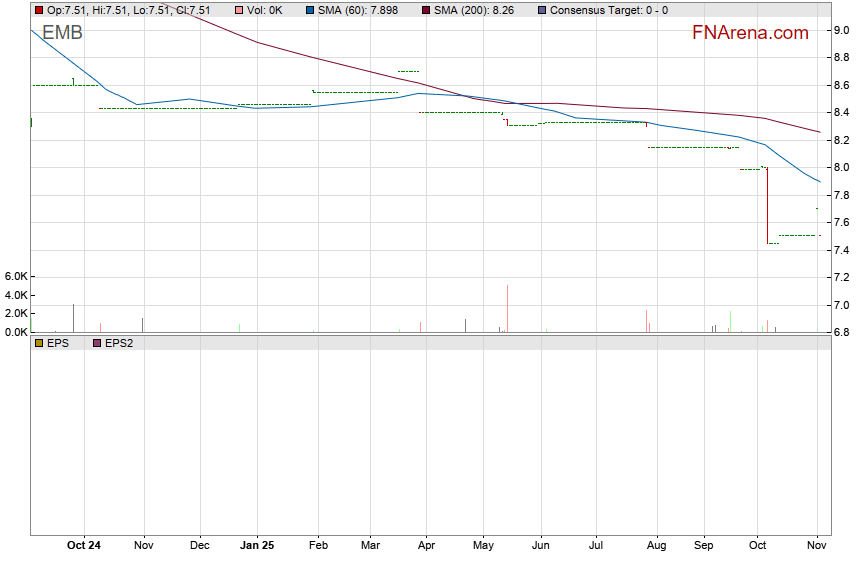
Task: Click the red OHLC price legend swatch
Action: (38, 10)
